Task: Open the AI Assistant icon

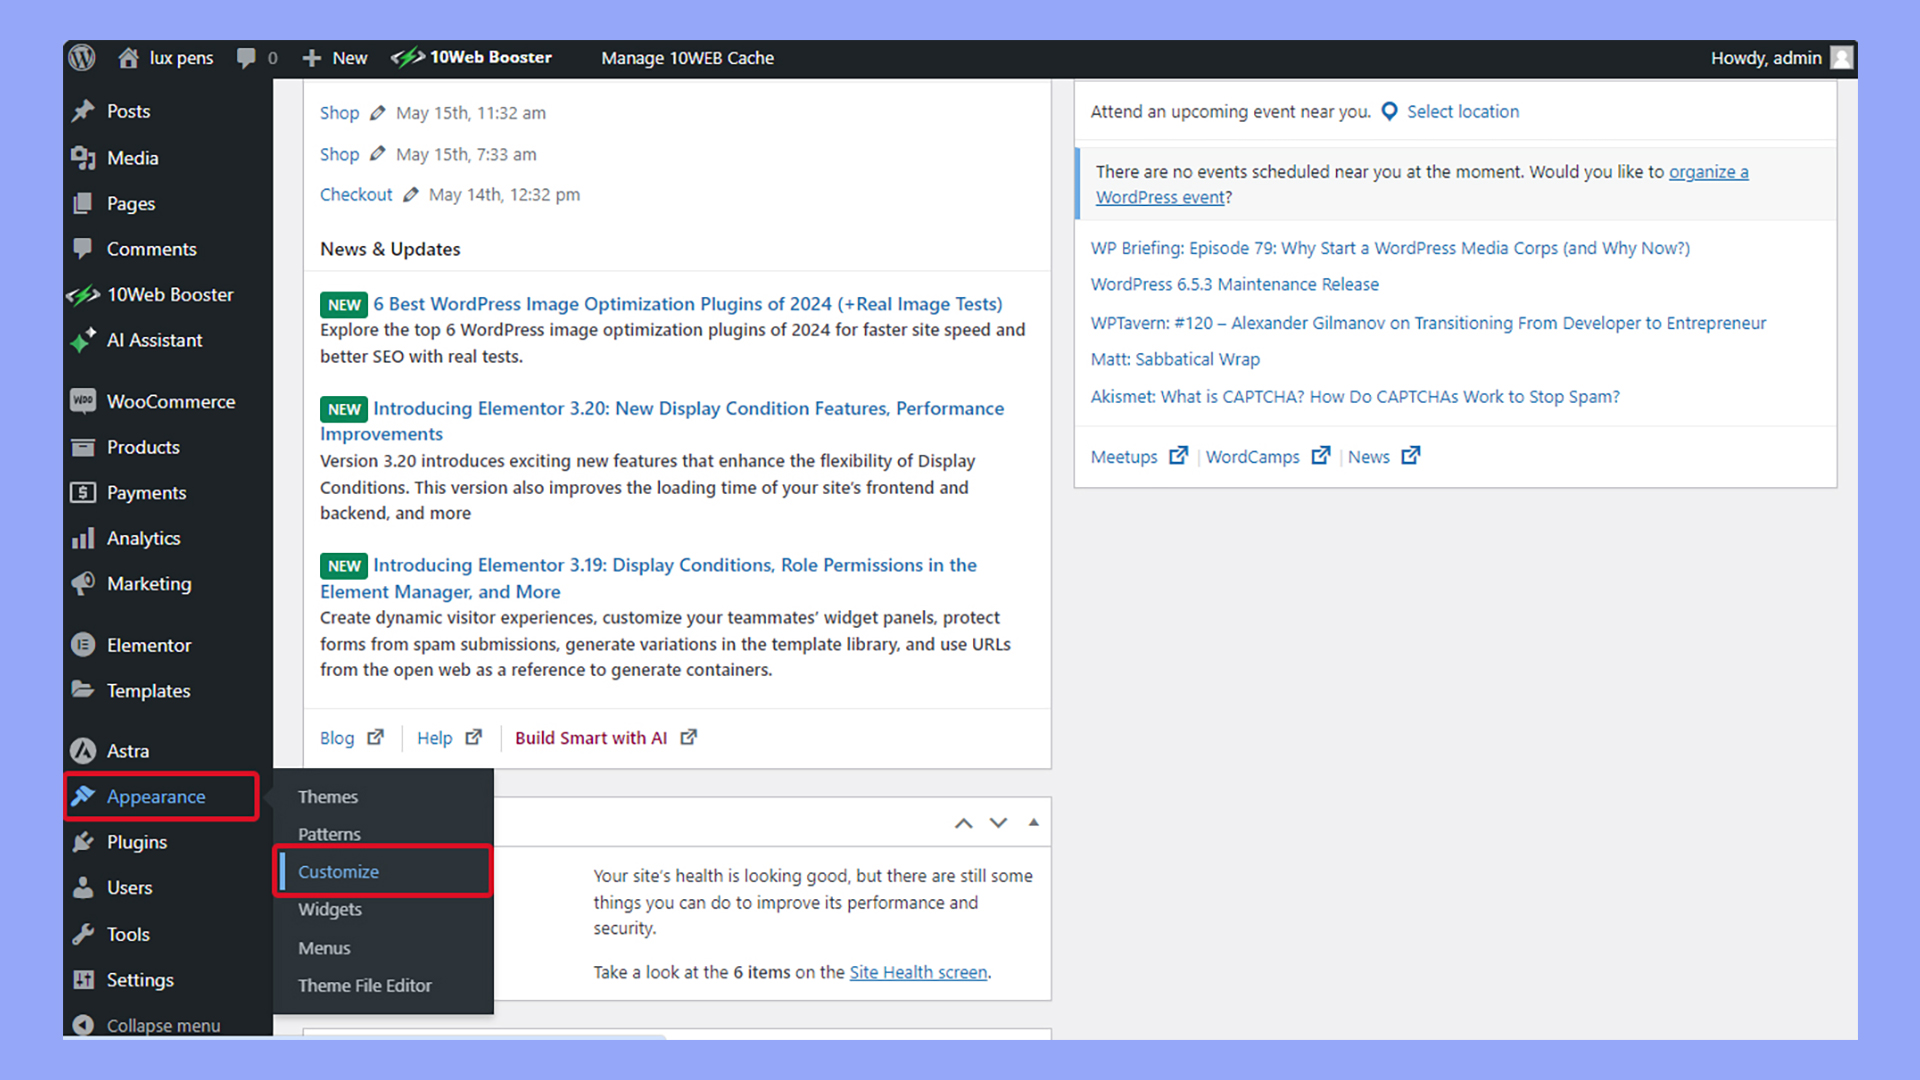Action: (84, 339)
